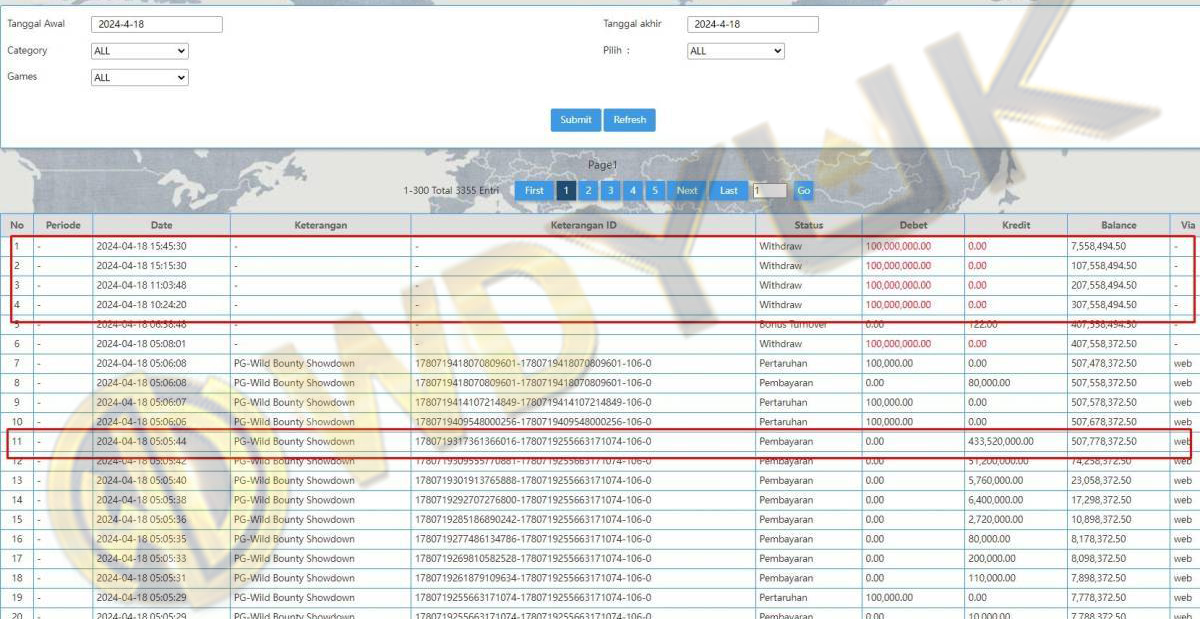Click Keterangan ID starting 1780719317361366016
The width and height of the screenshot is (1200, 619).
[x=533, y=441]
